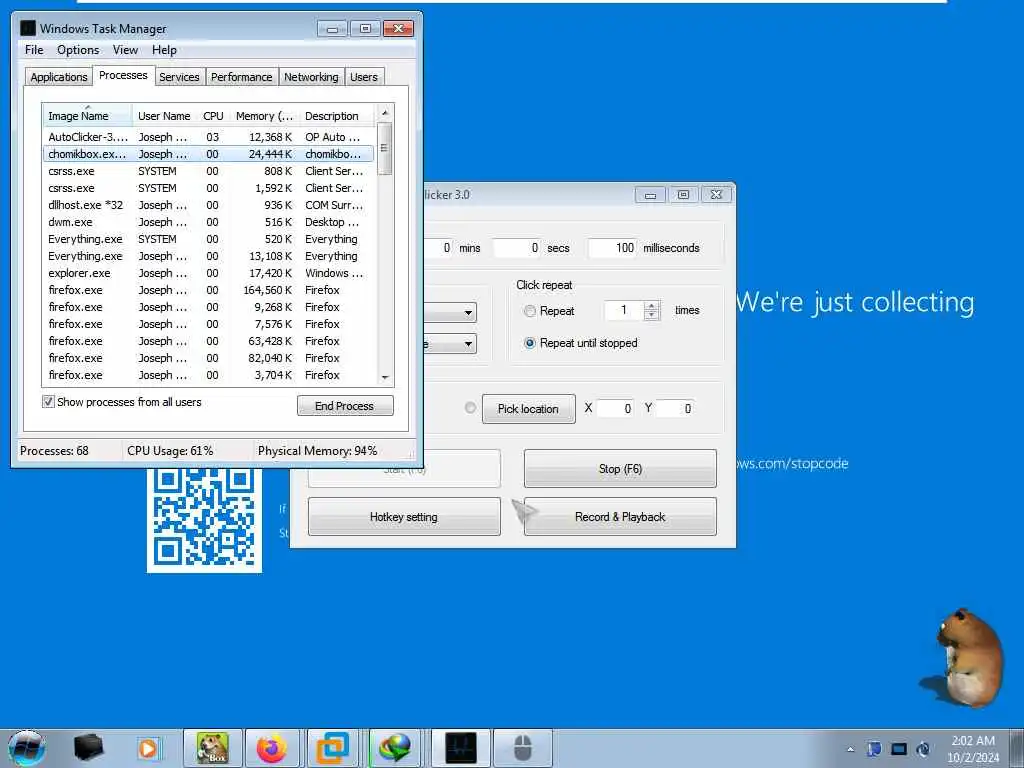Click the process list scrollbar thumb

[385, 150]
